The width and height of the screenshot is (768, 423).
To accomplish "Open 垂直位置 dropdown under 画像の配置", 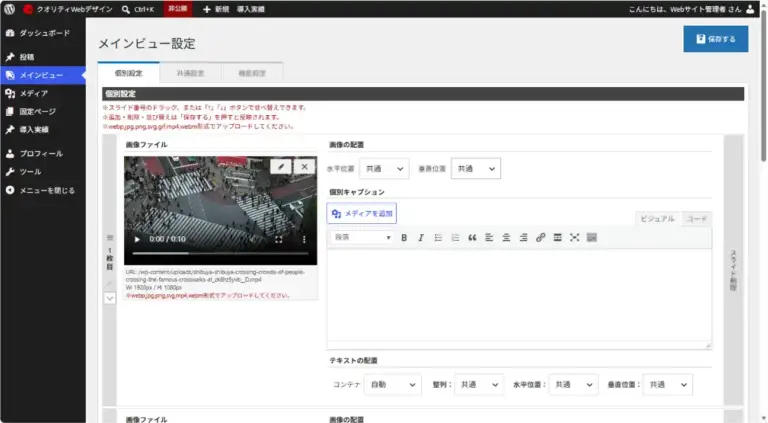I will click(476, 168).
